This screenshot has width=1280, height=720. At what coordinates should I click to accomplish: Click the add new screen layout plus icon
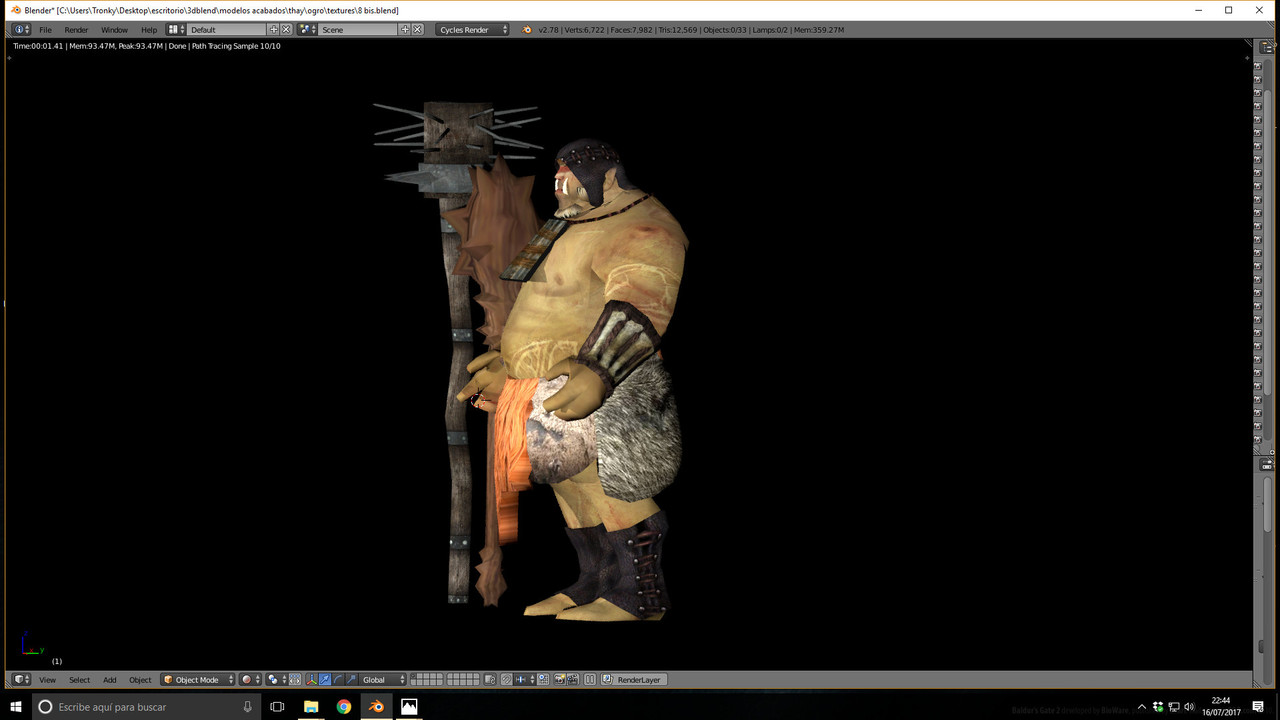click(274, 30)
